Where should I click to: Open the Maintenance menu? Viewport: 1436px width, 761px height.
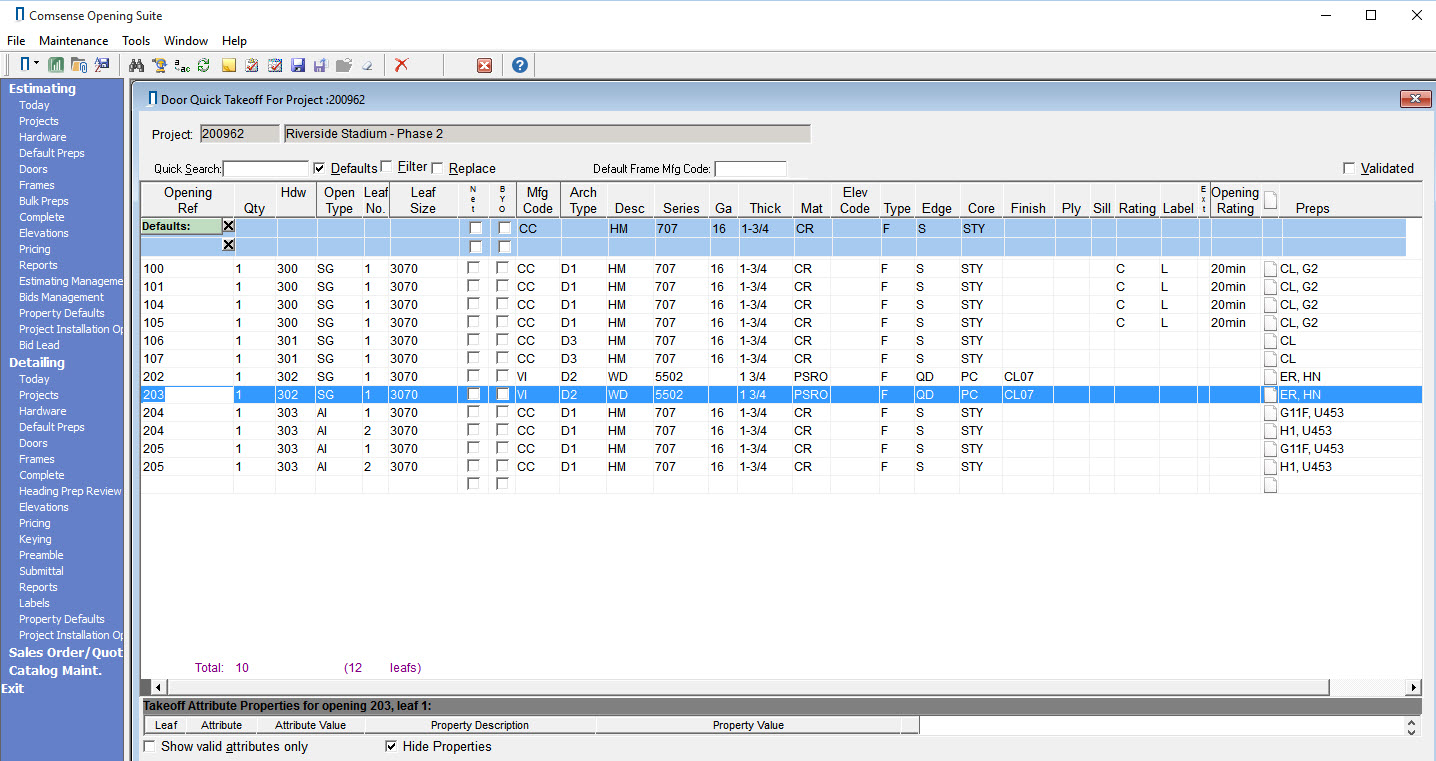[x=73, y=41]
